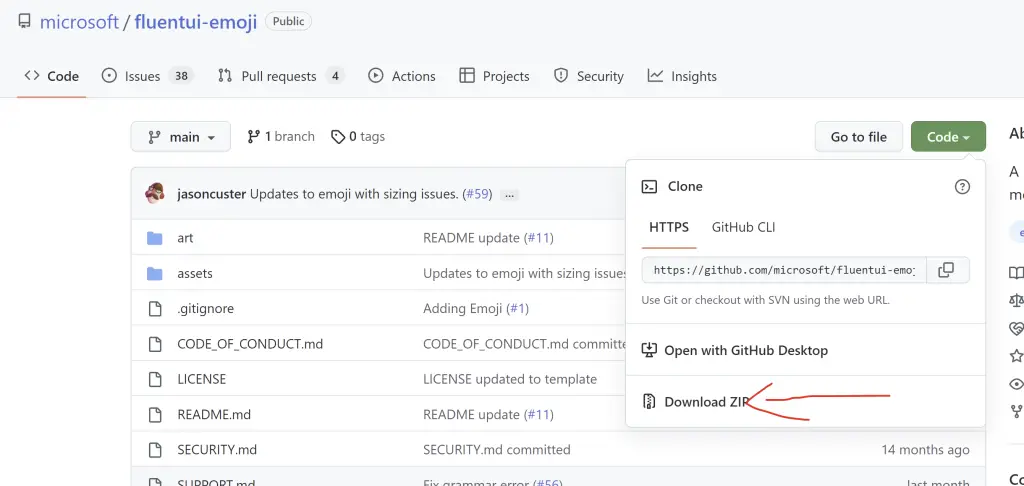
Task: View the 0 tags link
Action: pos(358,137)
